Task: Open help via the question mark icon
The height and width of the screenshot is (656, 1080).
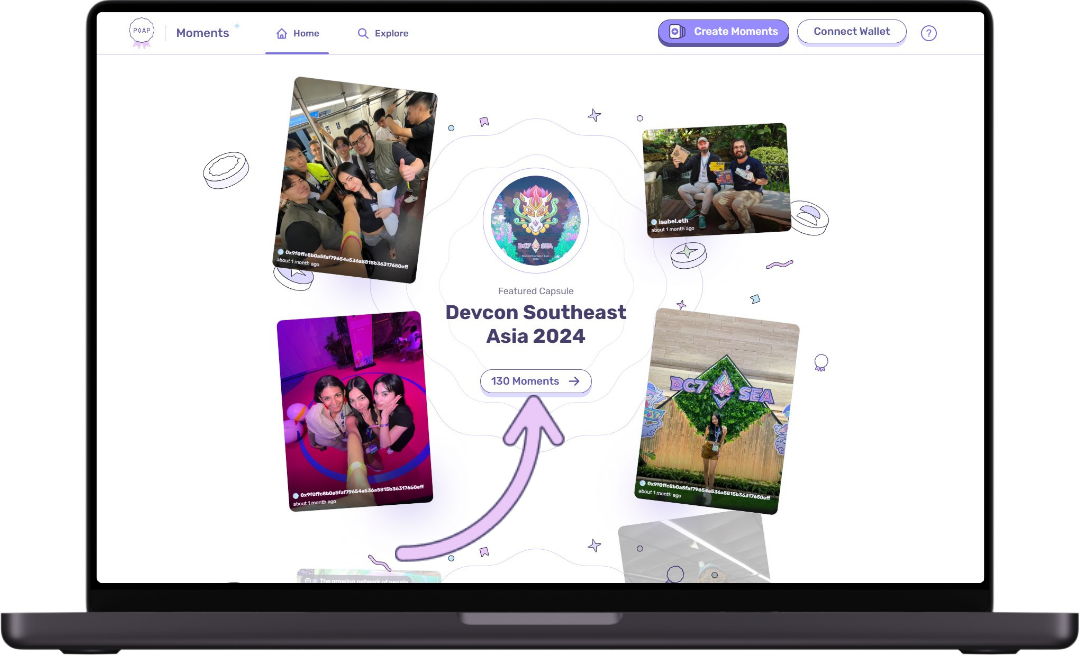Action: (928, 32)
